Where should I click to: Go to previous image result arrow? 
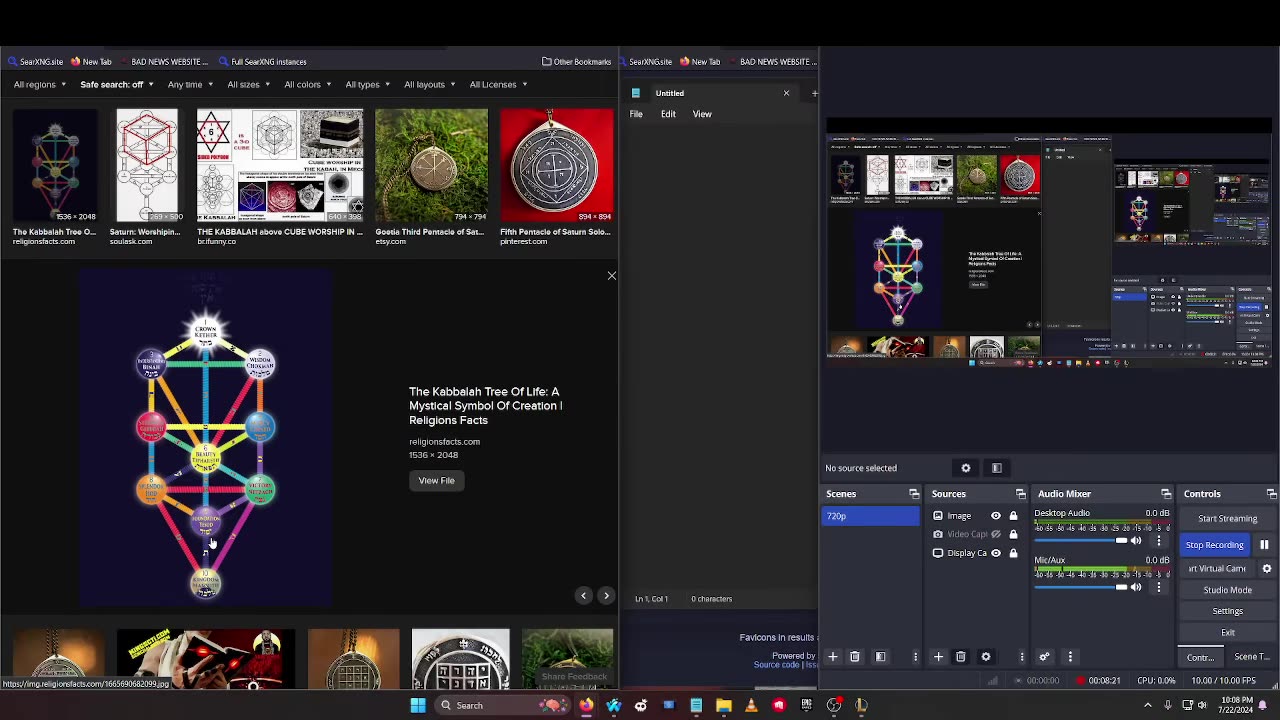[584, 596]
